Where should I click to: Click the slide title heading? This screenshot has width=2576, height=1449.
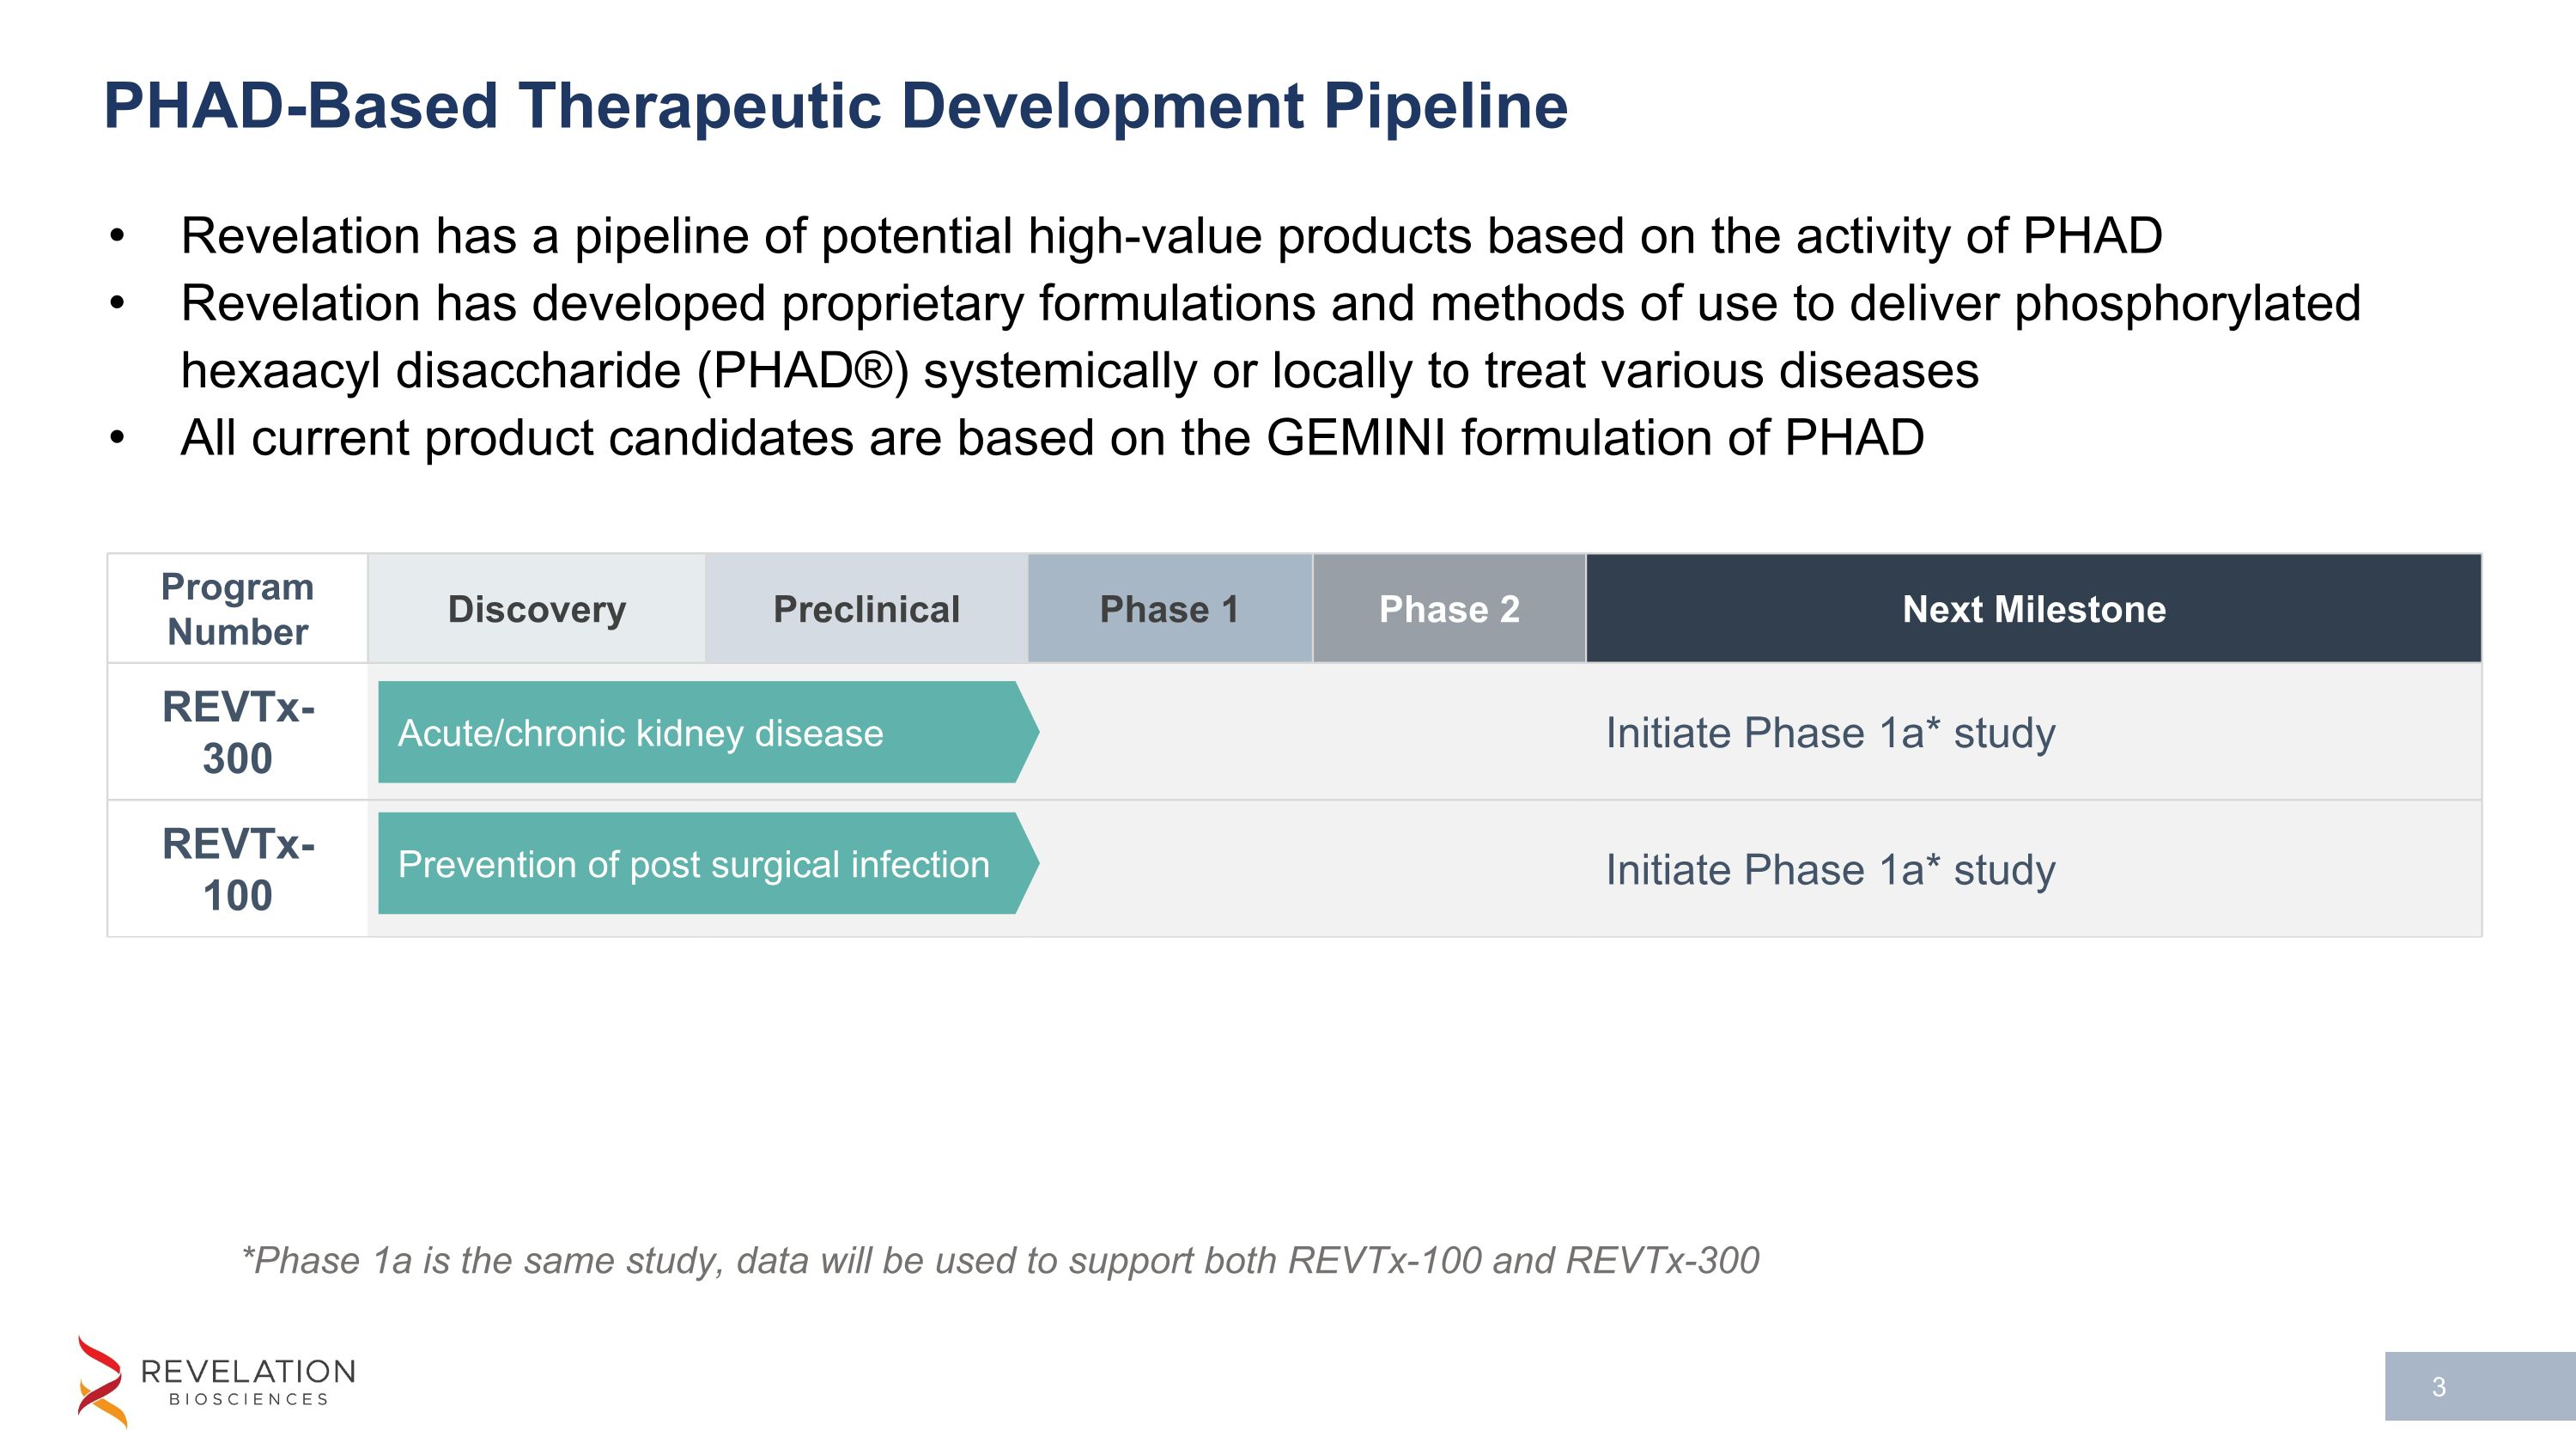835,106
